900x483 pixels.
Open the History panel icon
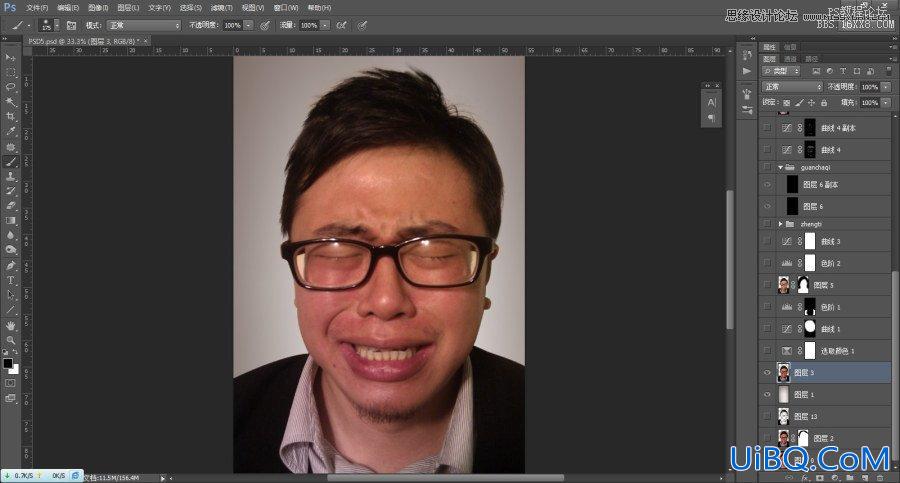pos(747,55)
